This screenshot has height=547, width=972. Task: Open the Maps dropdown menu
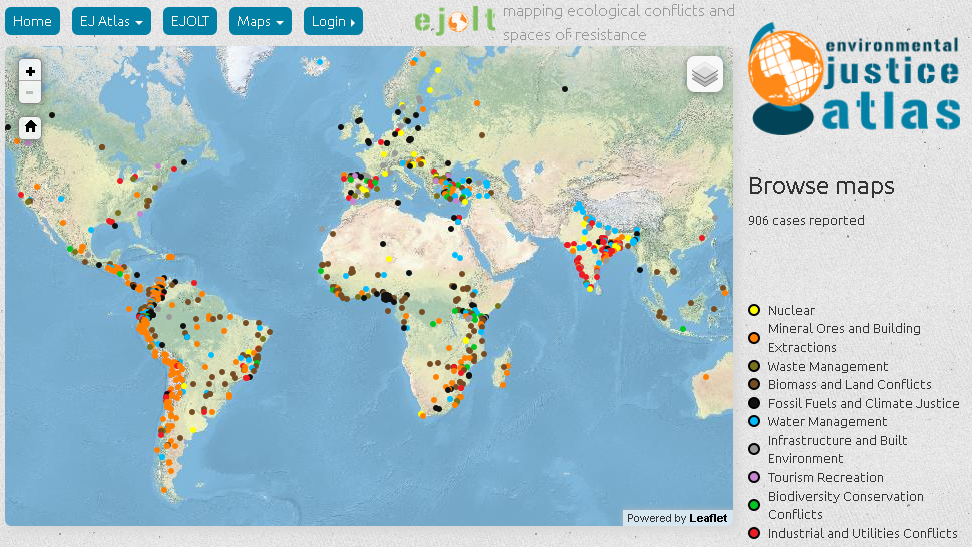pos(260,21)
